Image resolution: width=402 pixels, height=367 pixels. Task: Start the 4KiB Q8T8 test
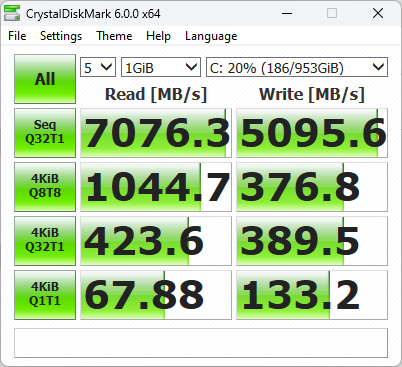point(45,187)
